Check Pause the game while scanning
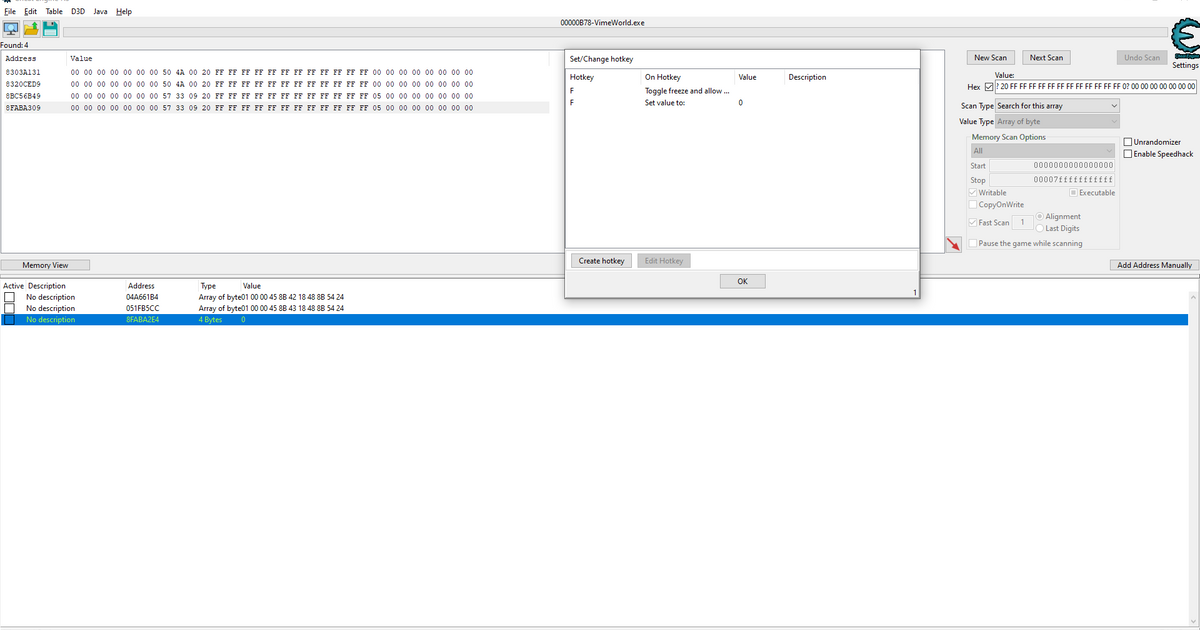The width and height of the screenshot is (1200, 630). 973,243
